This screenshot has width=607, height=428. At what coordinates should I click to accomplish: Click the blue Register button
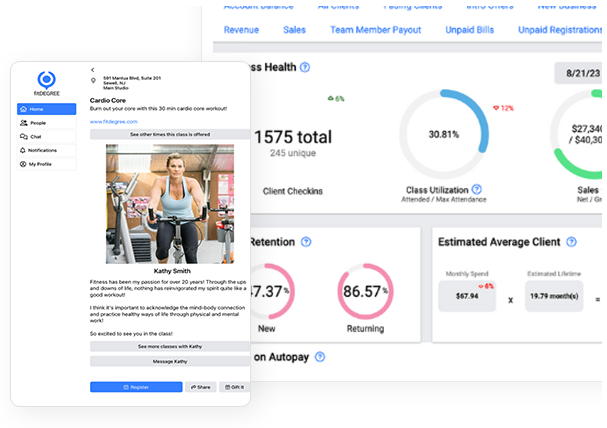(136, 387)
